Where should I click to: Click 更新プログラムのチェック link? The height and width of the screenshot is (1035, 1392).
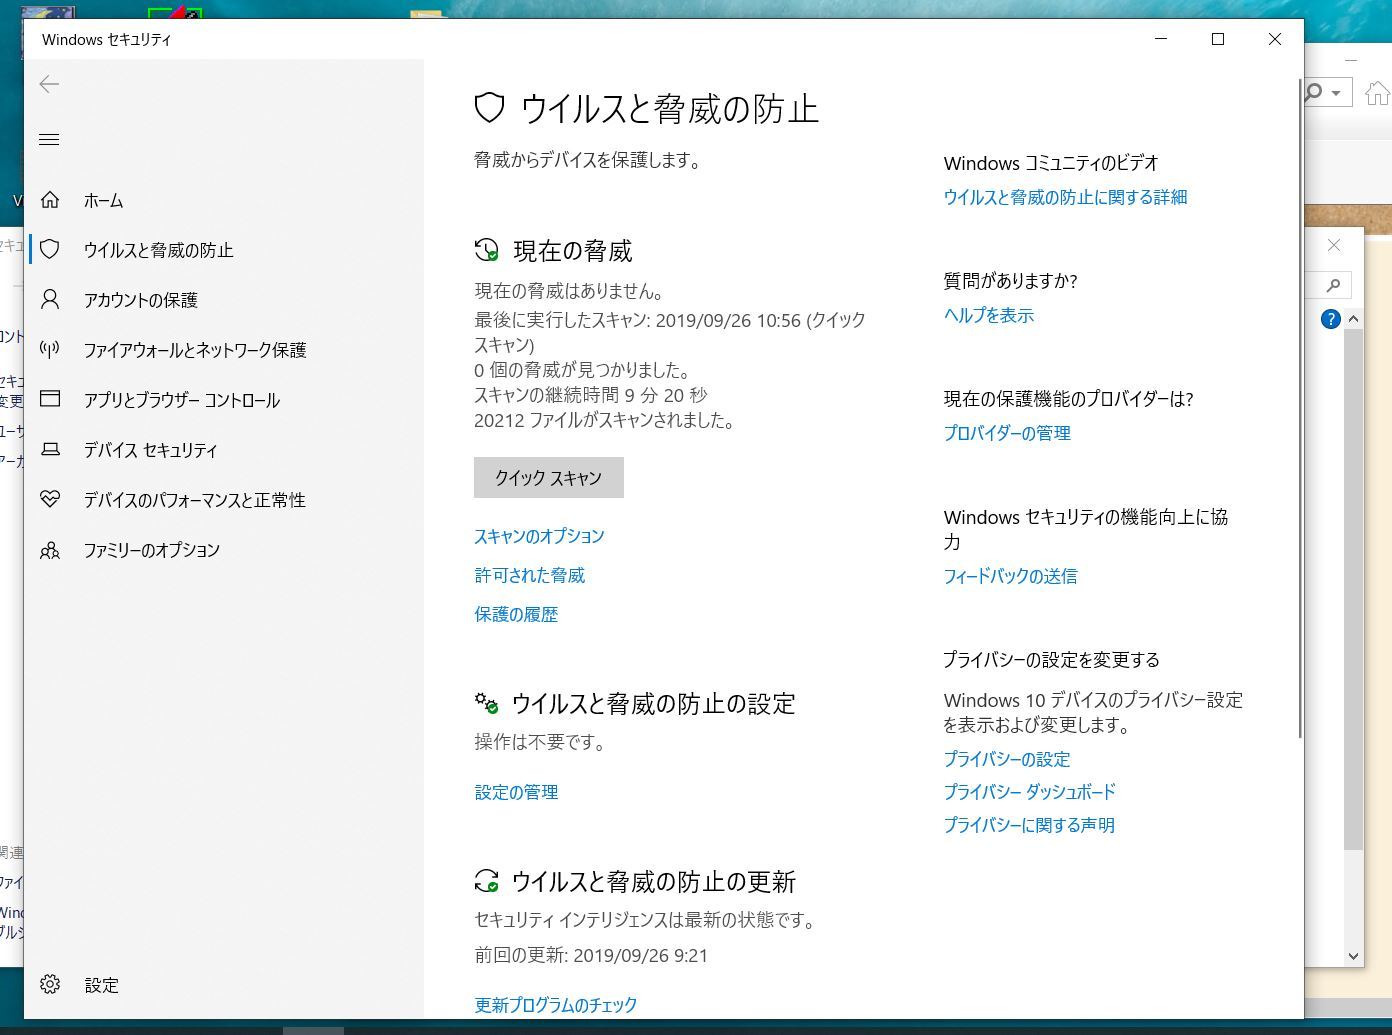[x=555, y=1005]
